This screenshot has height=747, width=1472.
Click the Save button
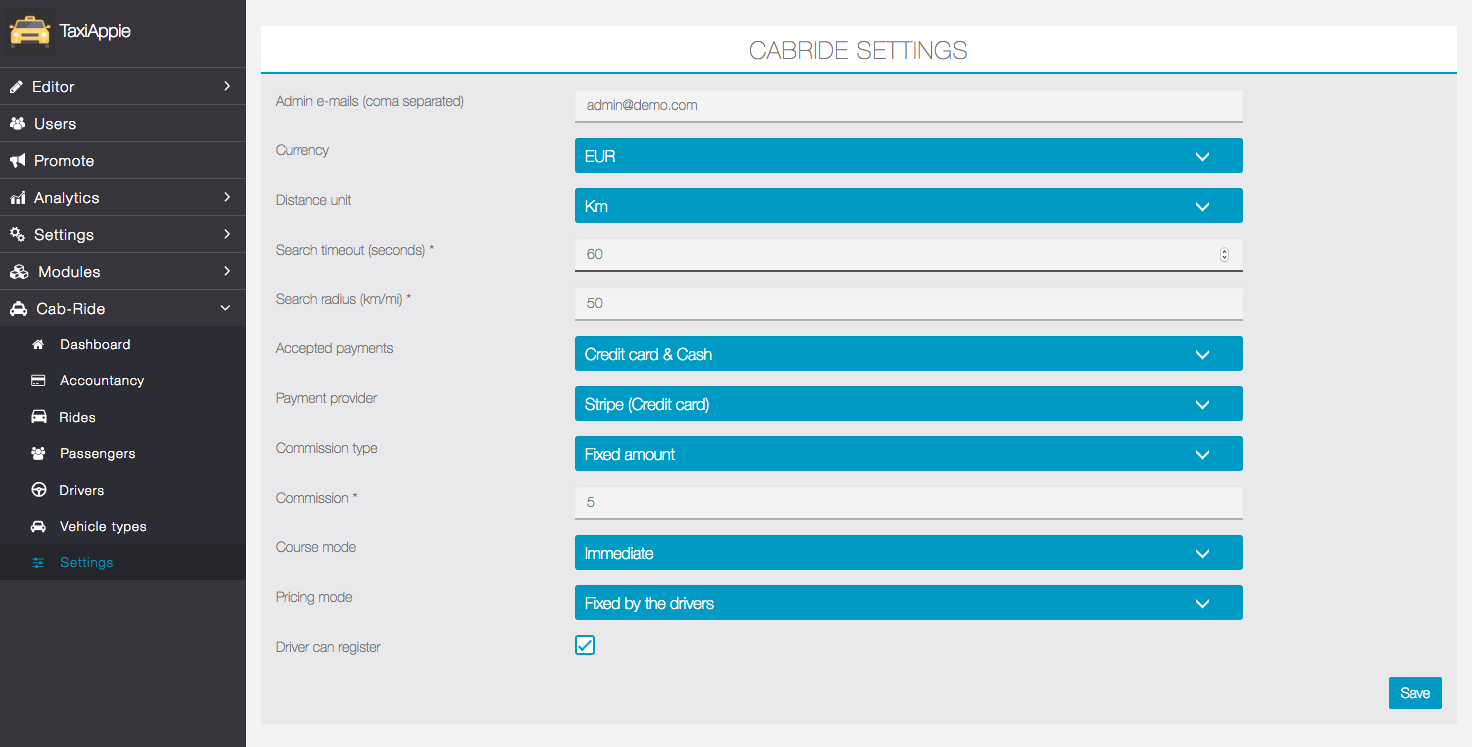point(1414,693)
